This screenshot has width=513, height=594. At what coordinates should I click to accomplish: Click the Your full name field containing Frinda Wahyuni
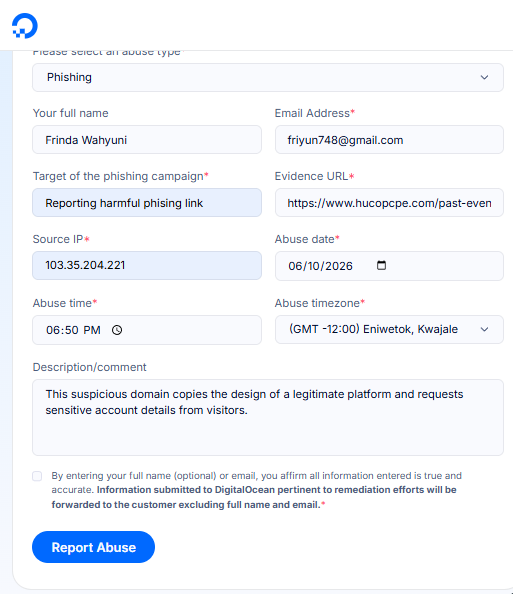pos(147,140)
